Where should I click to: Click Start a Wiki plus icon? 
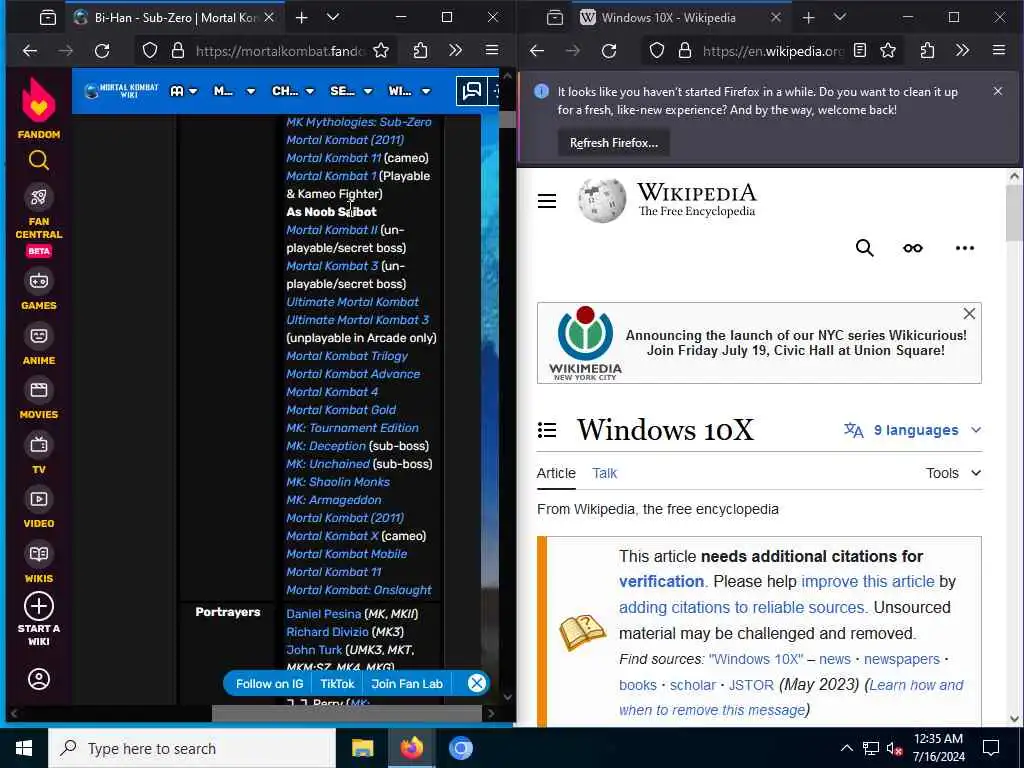pos(39,606)
